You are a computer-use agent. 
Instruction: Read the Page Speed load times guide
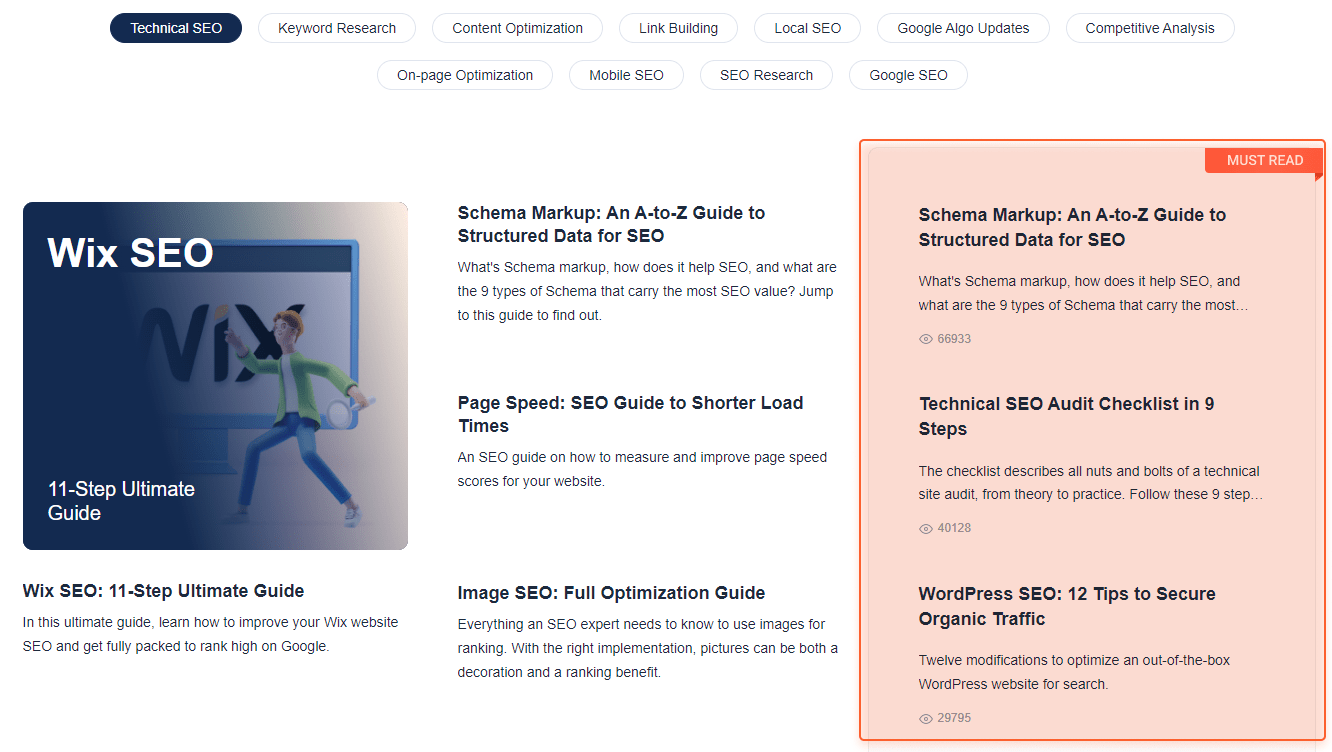click(x=630, y=414)
